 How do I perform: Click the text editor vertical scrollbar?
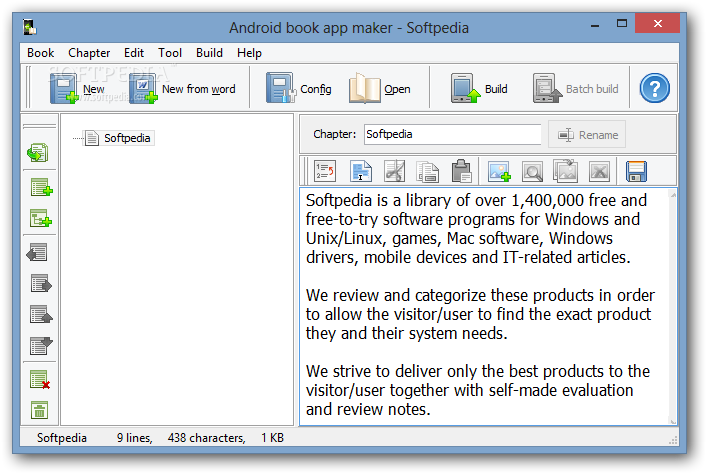point(673,306)
